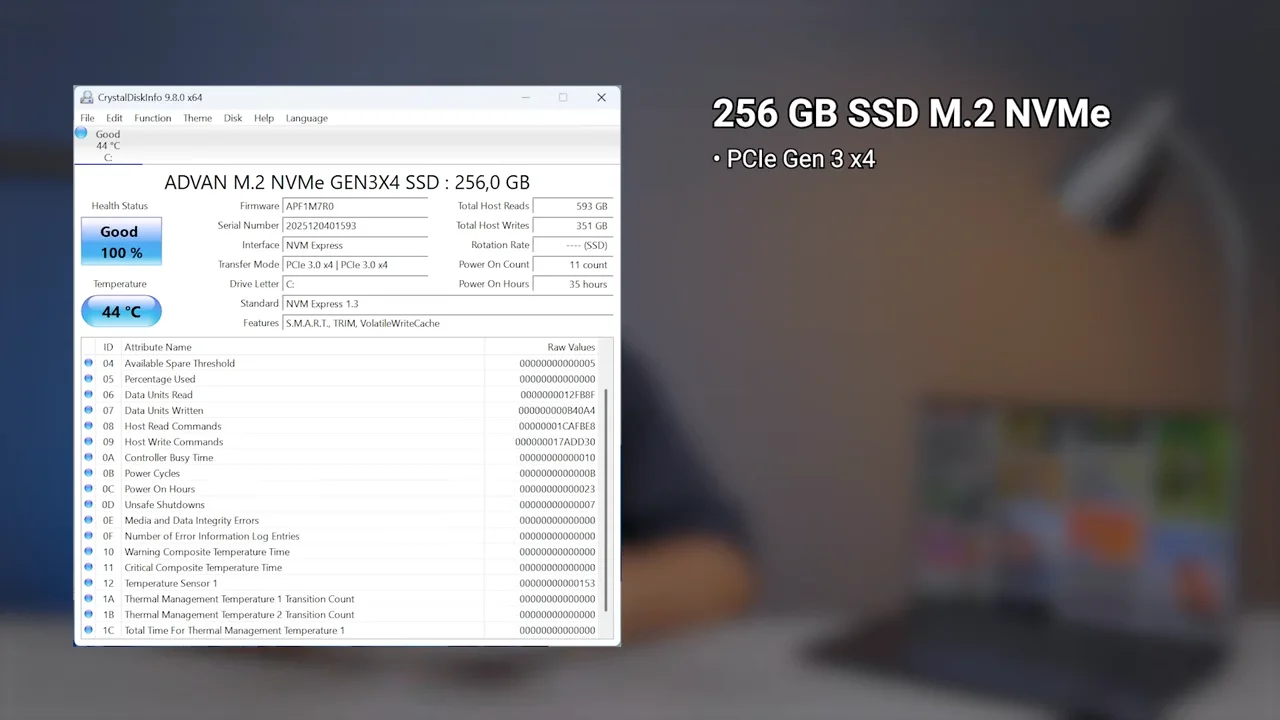
Task: Click the status orb for Media and Data Integrity Errors
Action: point(88,520)
